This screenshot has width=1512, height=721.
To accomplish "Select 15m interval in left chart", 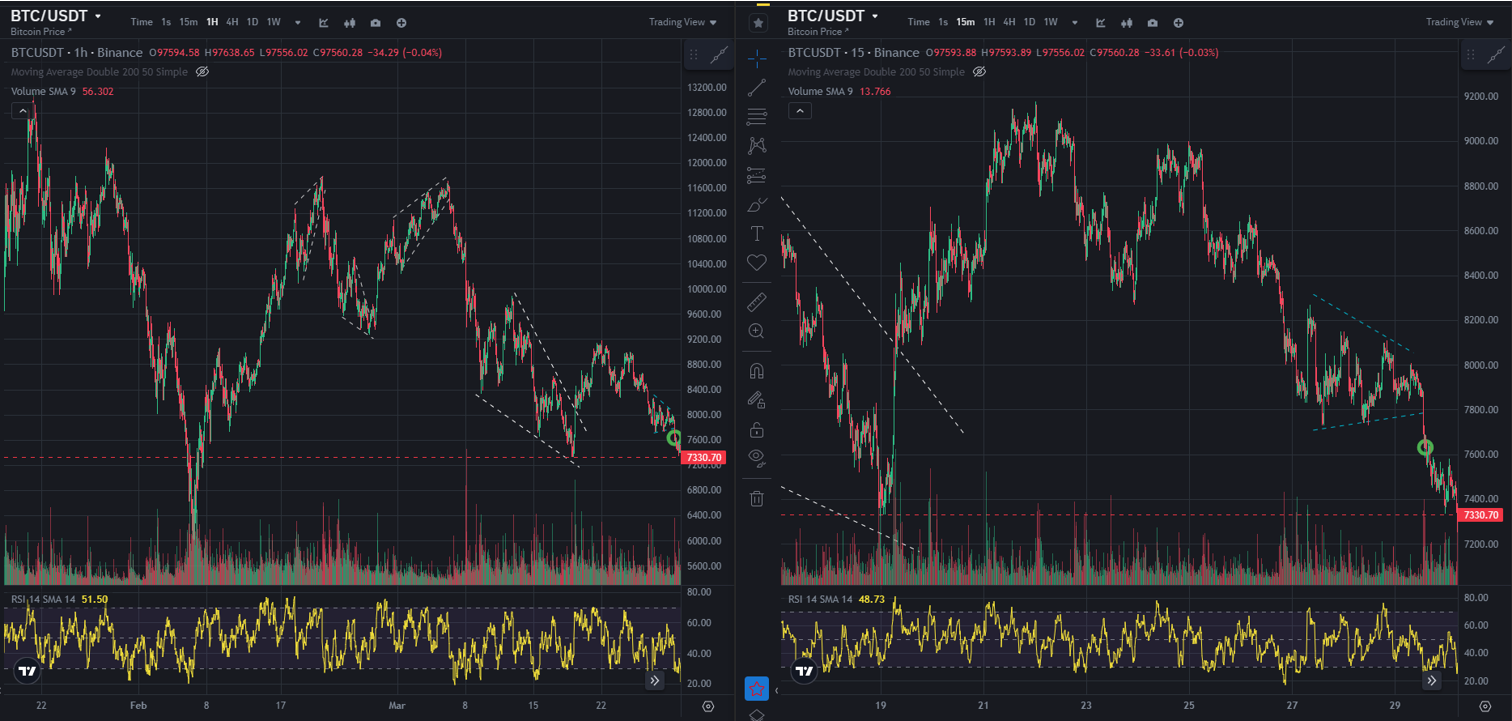I will (188, 22).
